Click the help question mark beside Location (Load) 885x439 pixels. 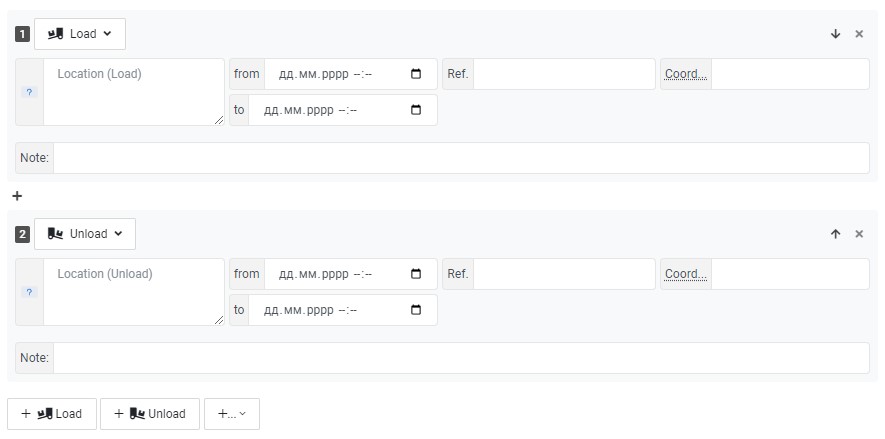pyautogui.click(x=29, y=92)
